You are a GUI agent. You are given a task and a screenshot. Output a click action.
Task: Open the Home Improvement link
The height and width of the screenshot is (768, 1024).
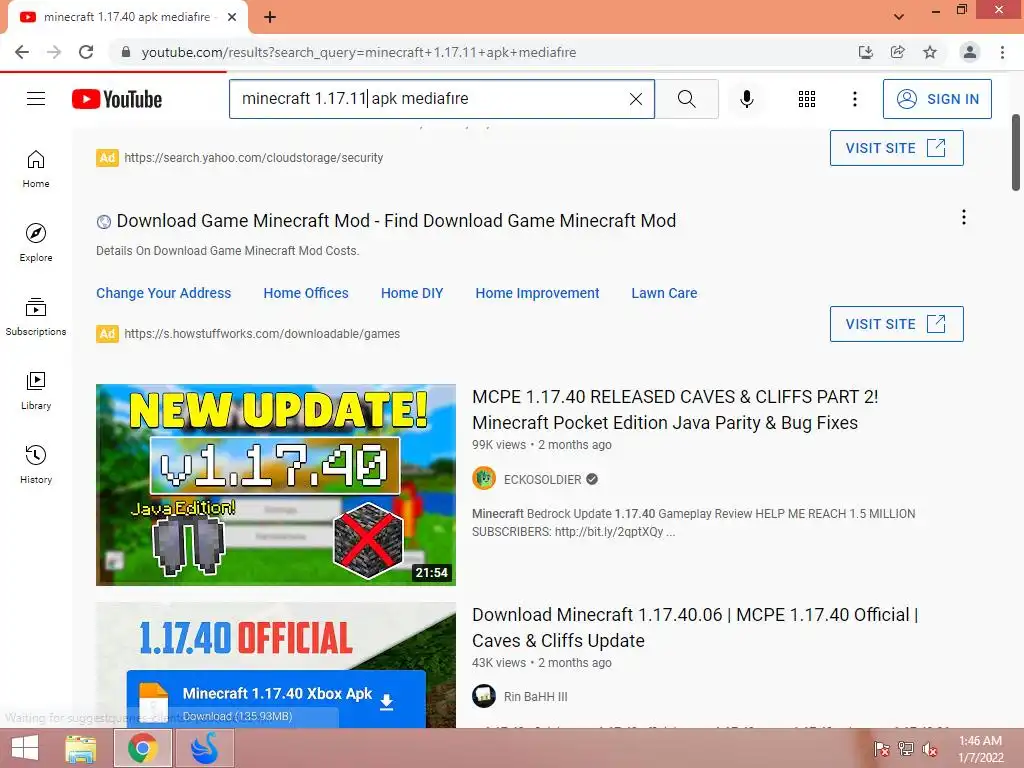537,293
